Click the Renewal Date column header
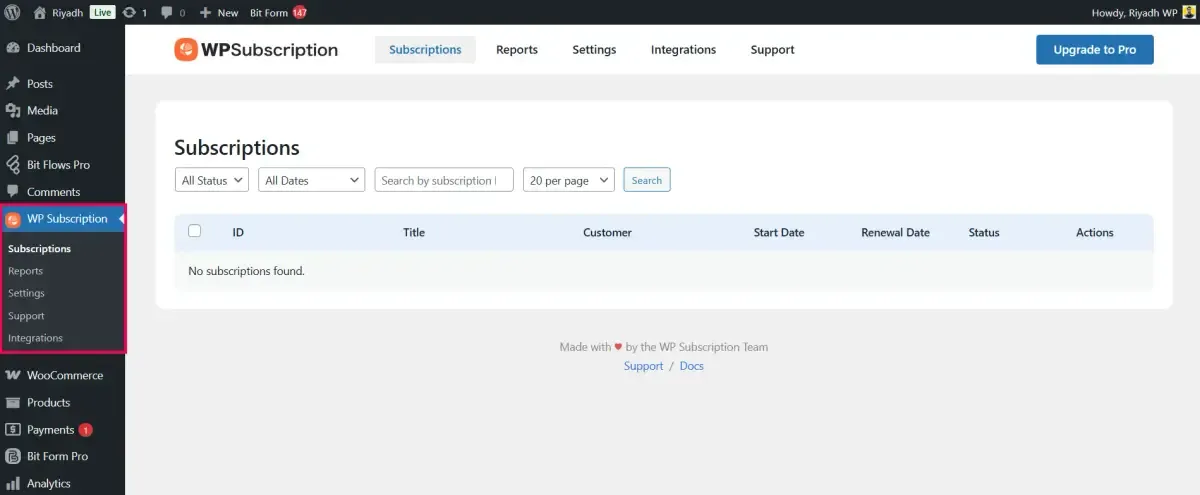Image resolution: width=1200 pixels, height=495 pixels. (x=895, y=232)
